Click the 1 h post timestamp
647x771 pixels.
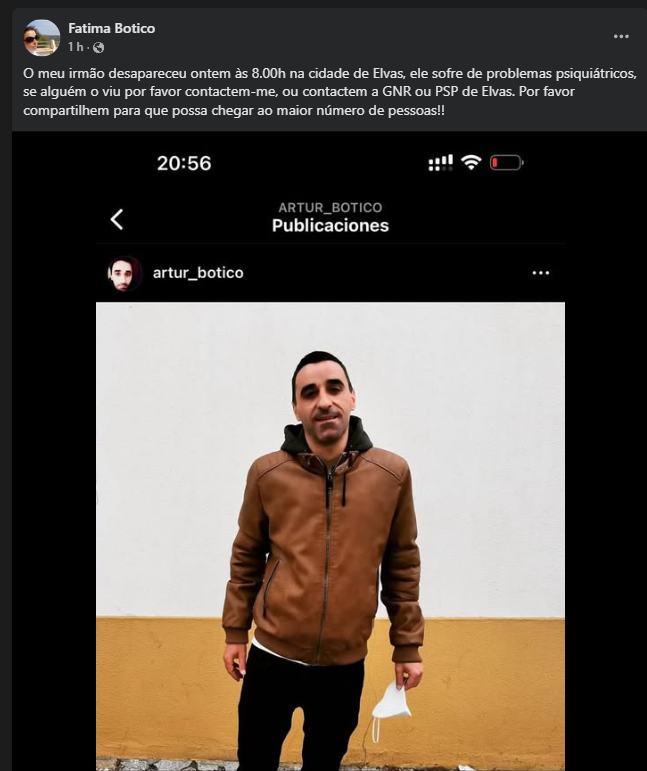click(76, 47)
